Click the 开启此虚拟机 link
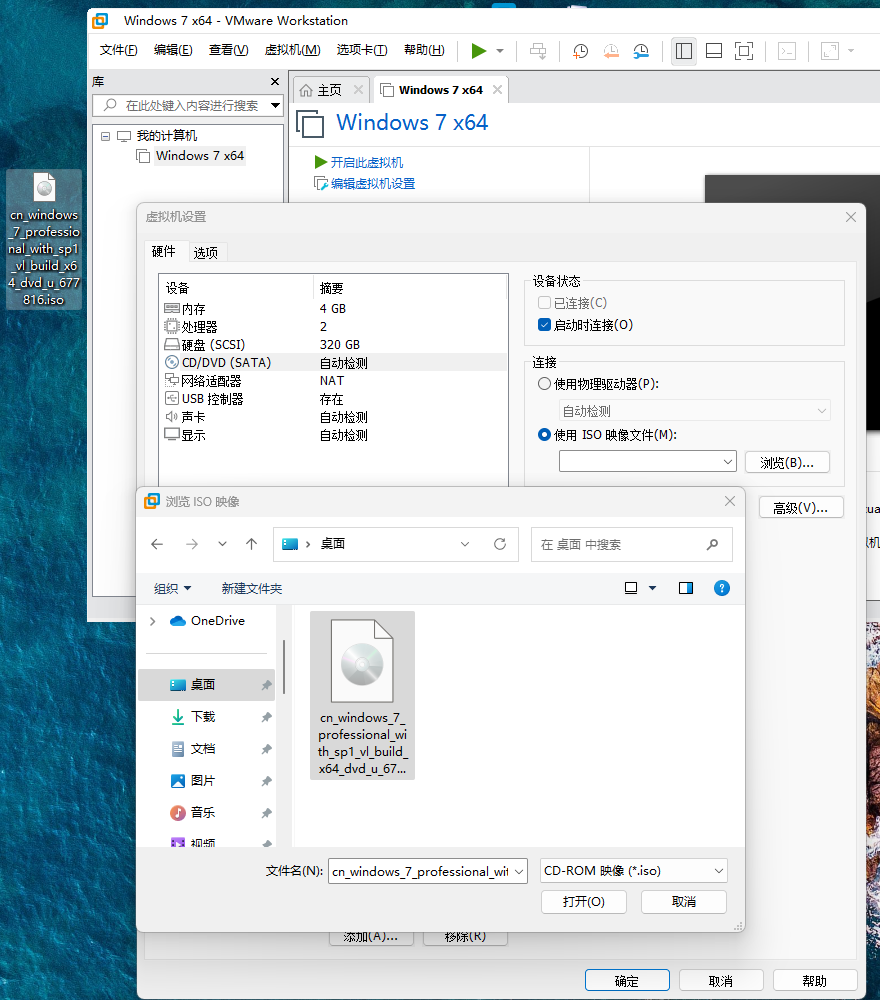 366,163
